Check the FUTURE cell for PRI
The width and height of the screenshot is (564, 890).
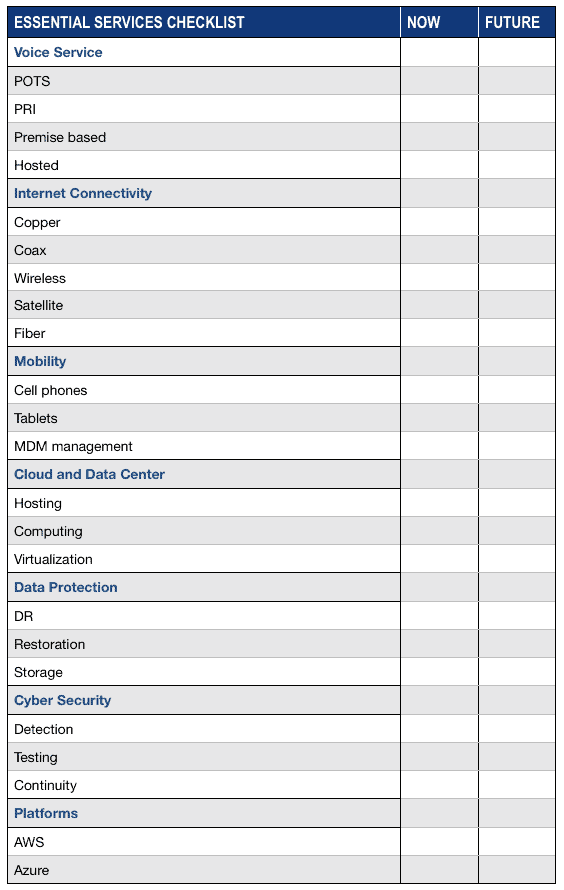(517, 108)
